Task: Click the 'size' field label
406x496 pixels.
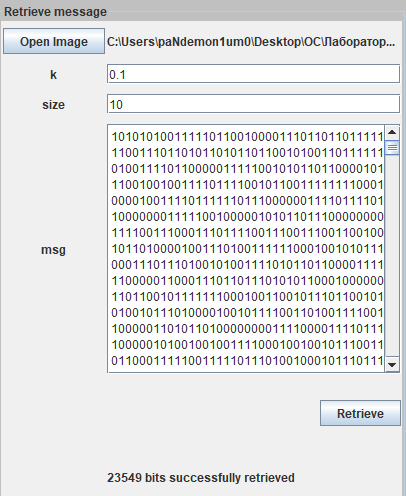Action: click(x=53, y=105)
